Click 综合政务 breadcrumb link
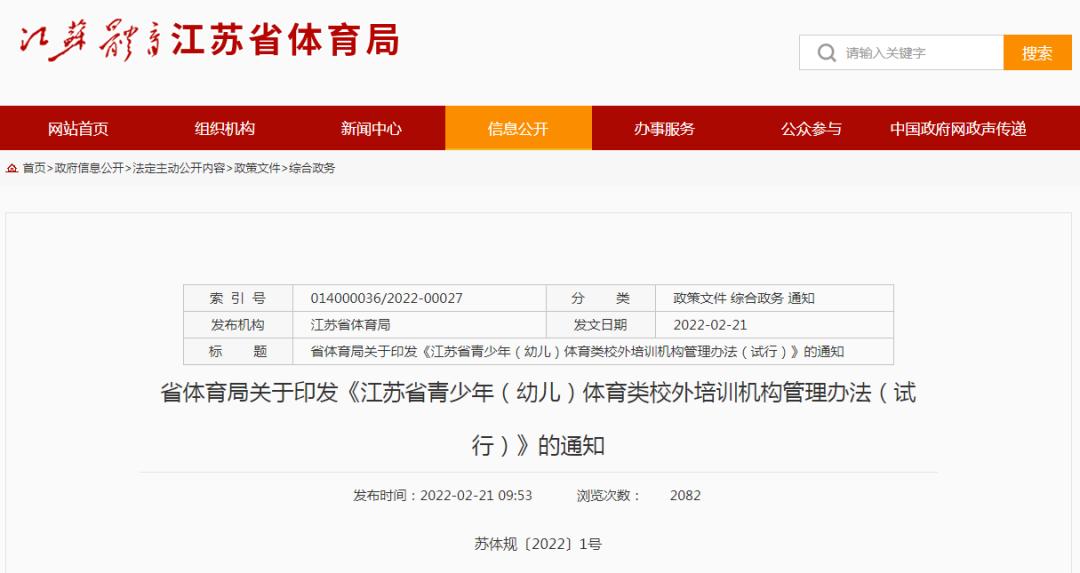 [x=312, y=168]
